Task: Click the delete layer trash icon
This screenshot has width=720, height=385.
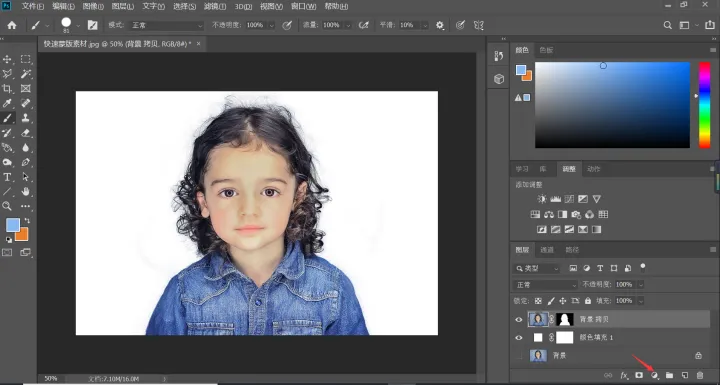Action: (x=699, y=375)
